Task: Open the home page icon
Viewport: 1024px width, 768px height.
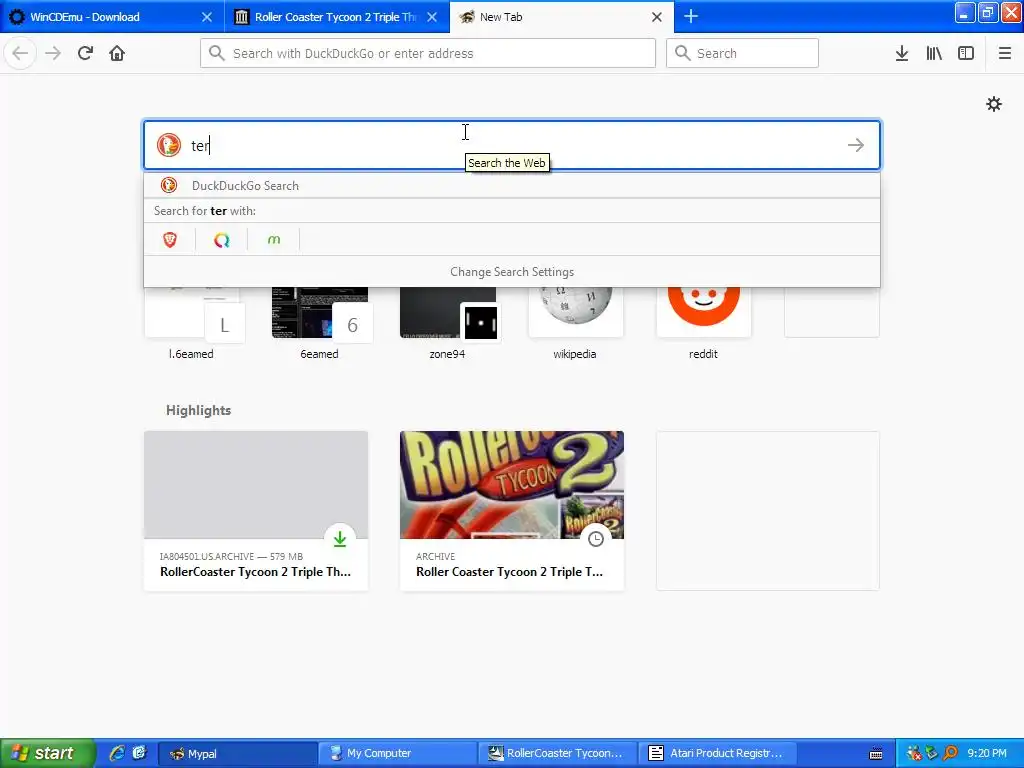Action: tap(117, 53)
